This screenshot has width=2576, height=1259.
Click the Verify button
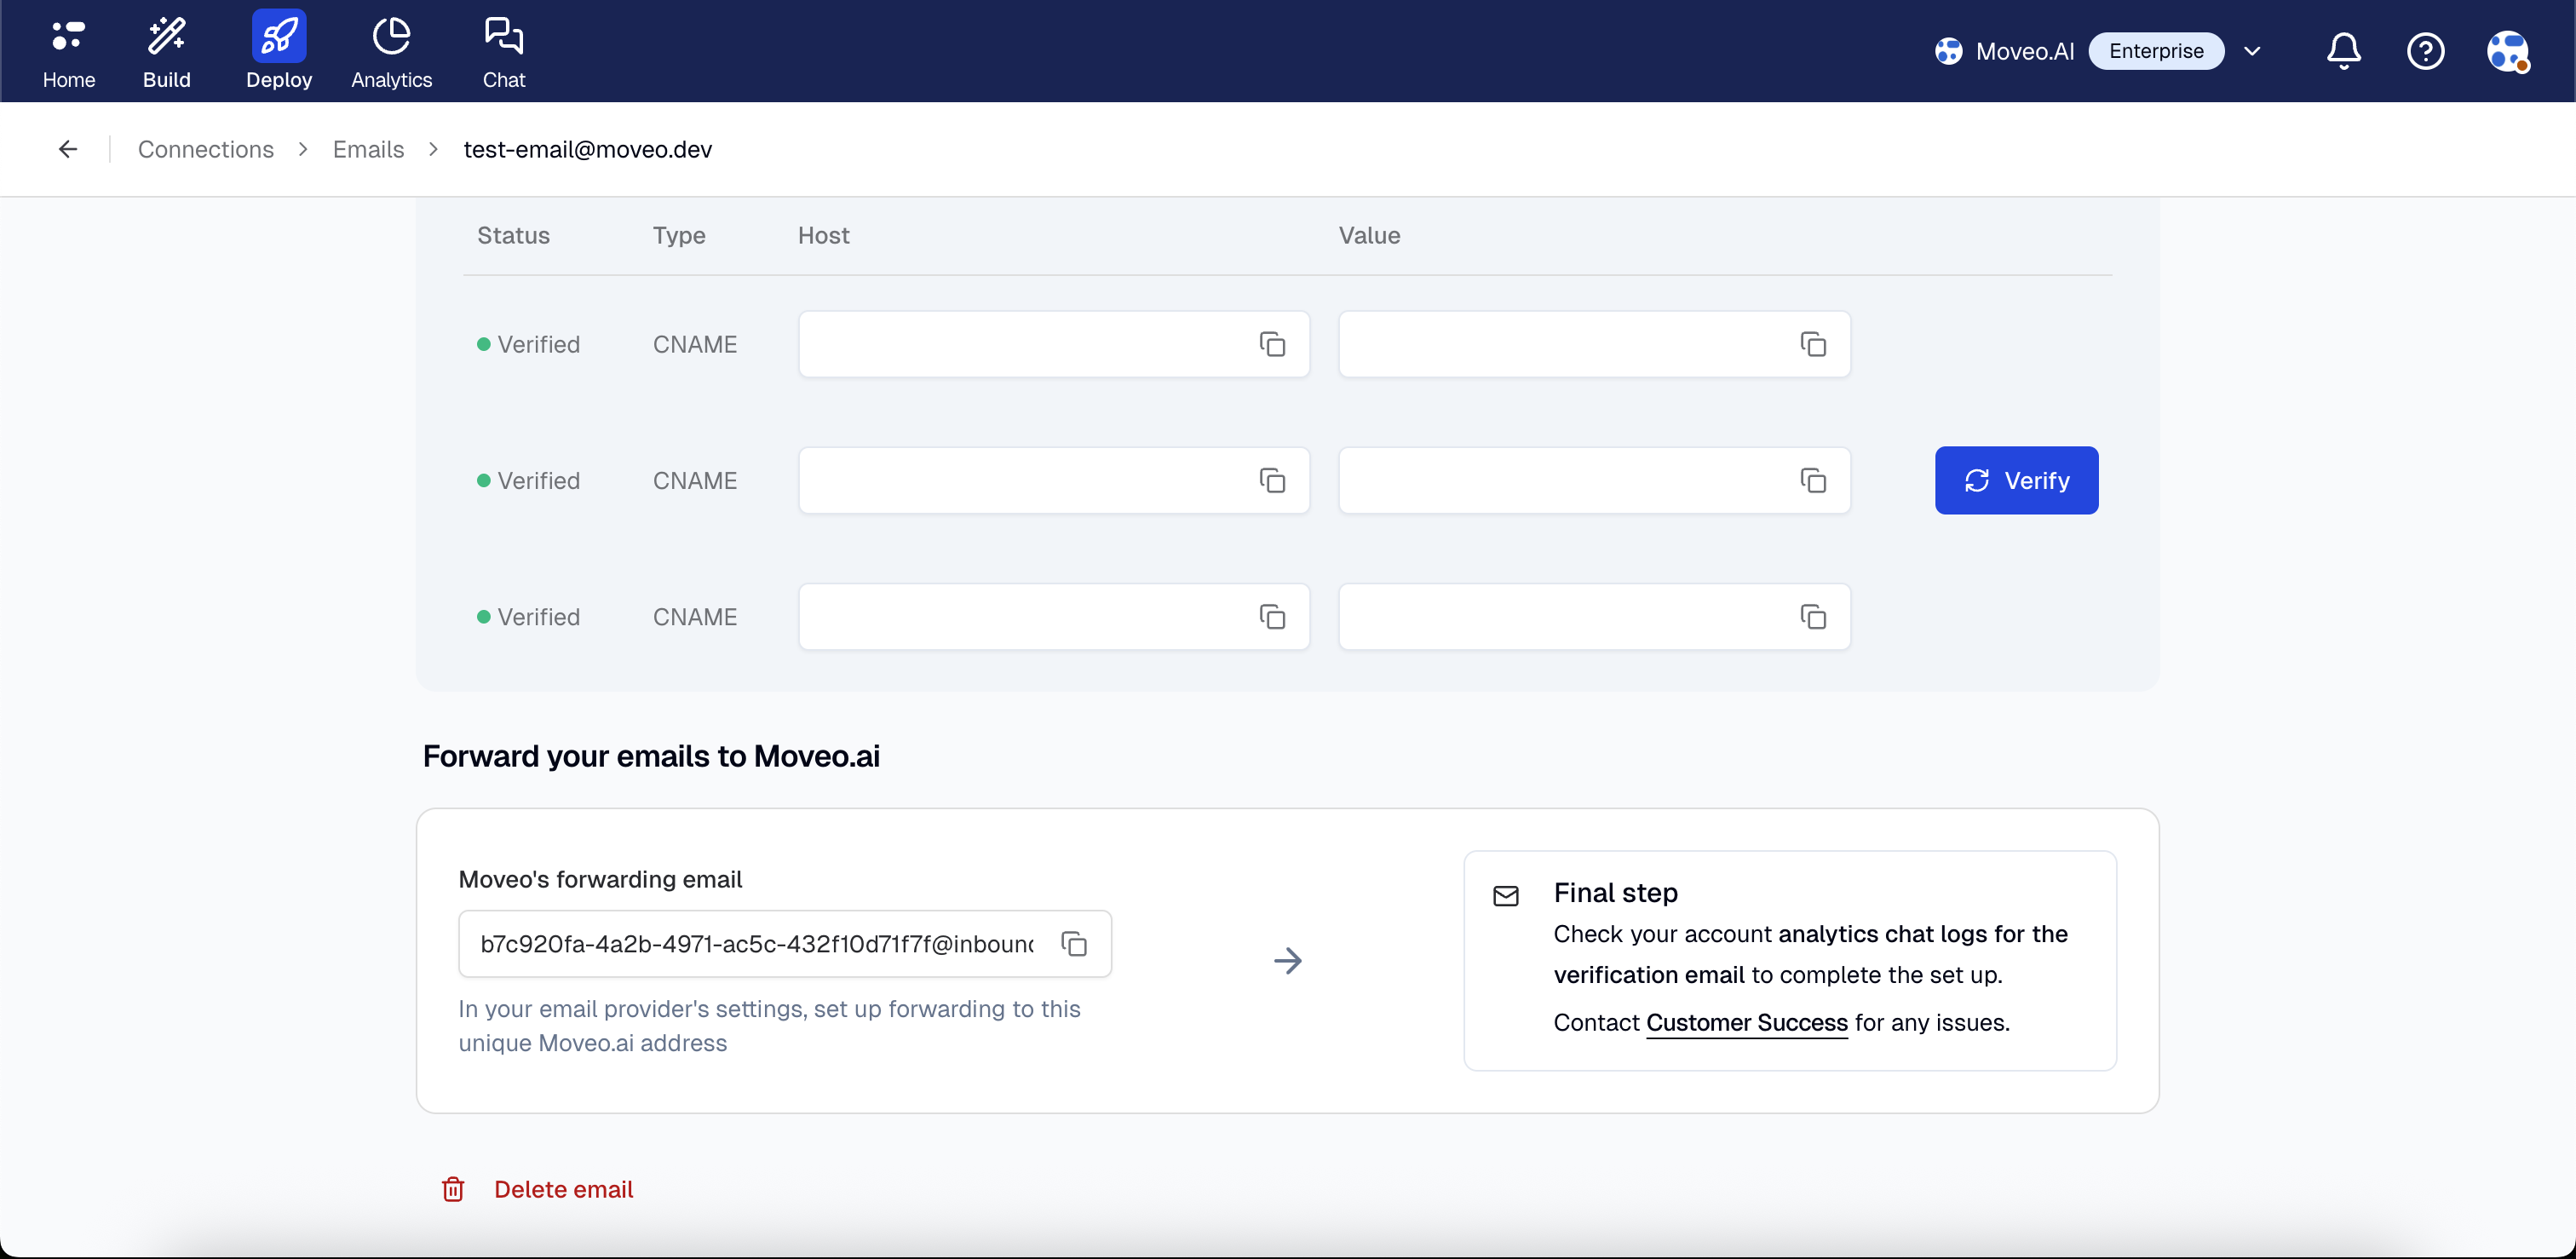(x=2016, y=480)
